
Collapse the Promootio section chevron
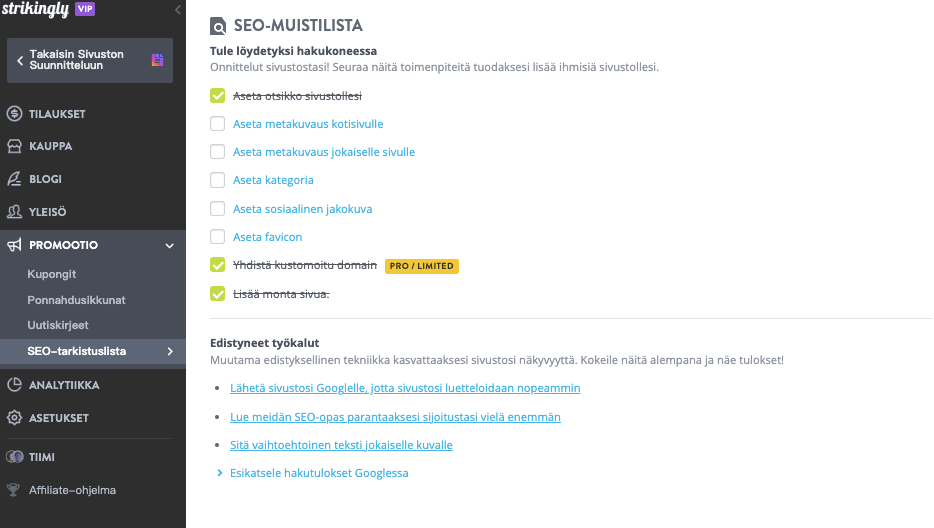coord(170,246)
